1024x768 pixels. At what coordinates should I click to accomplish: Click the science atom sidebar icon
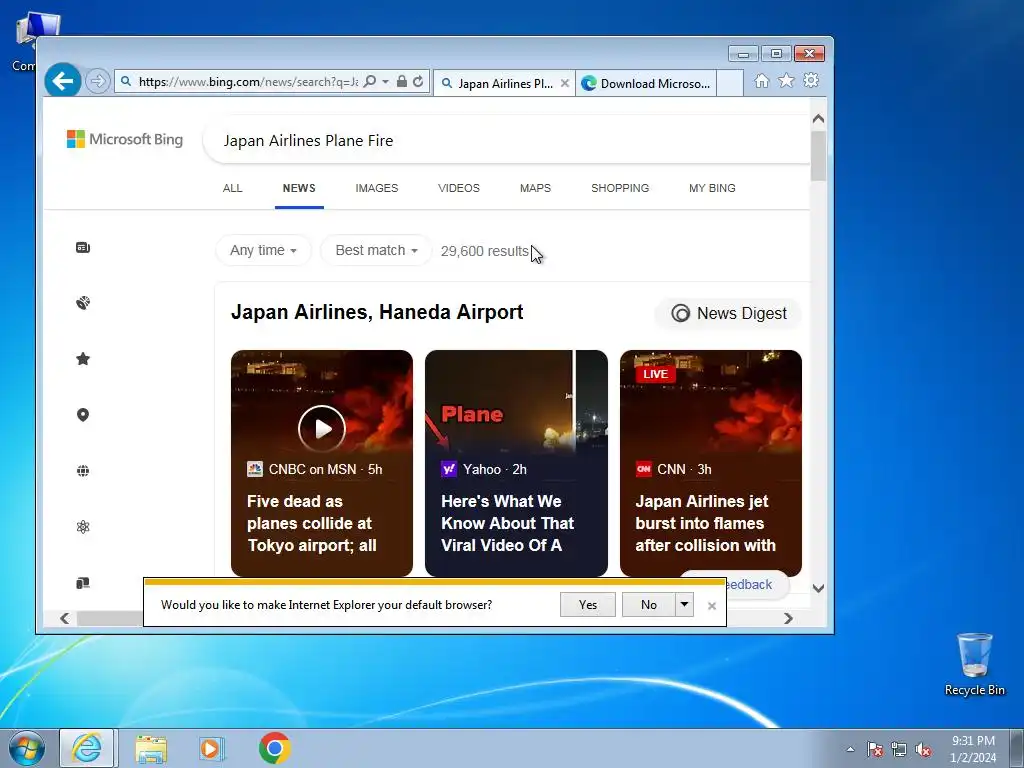click(x=83, y=527)
